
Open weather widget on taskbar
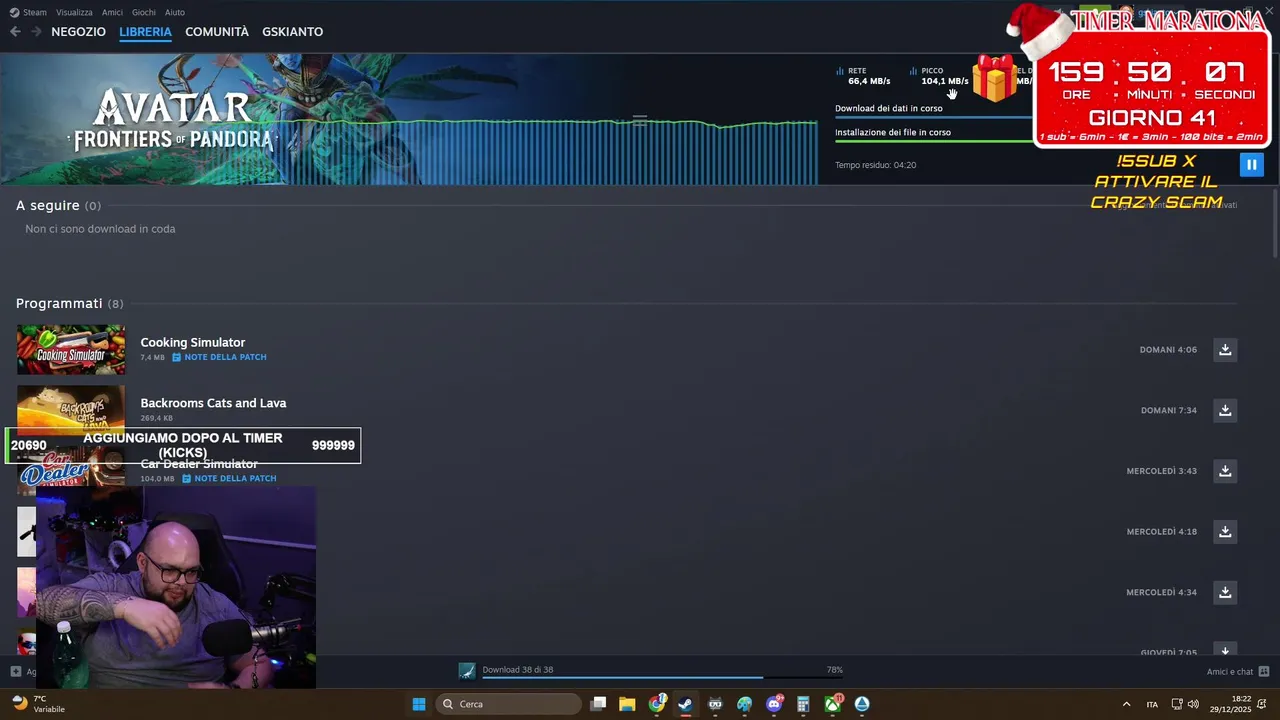38,704
